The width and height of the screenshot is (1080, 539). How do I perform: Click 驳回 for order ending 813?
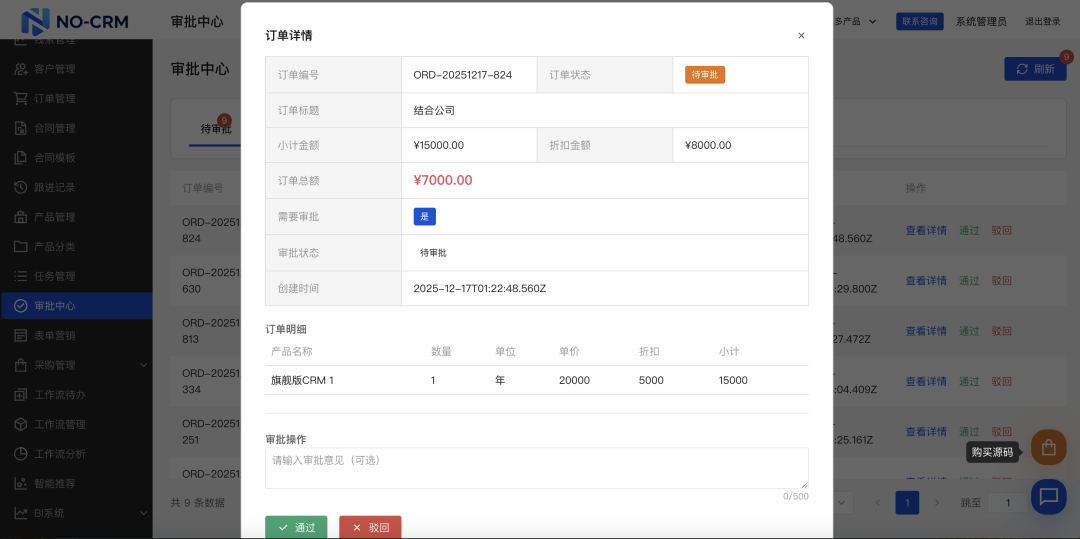coord(1001,331)
